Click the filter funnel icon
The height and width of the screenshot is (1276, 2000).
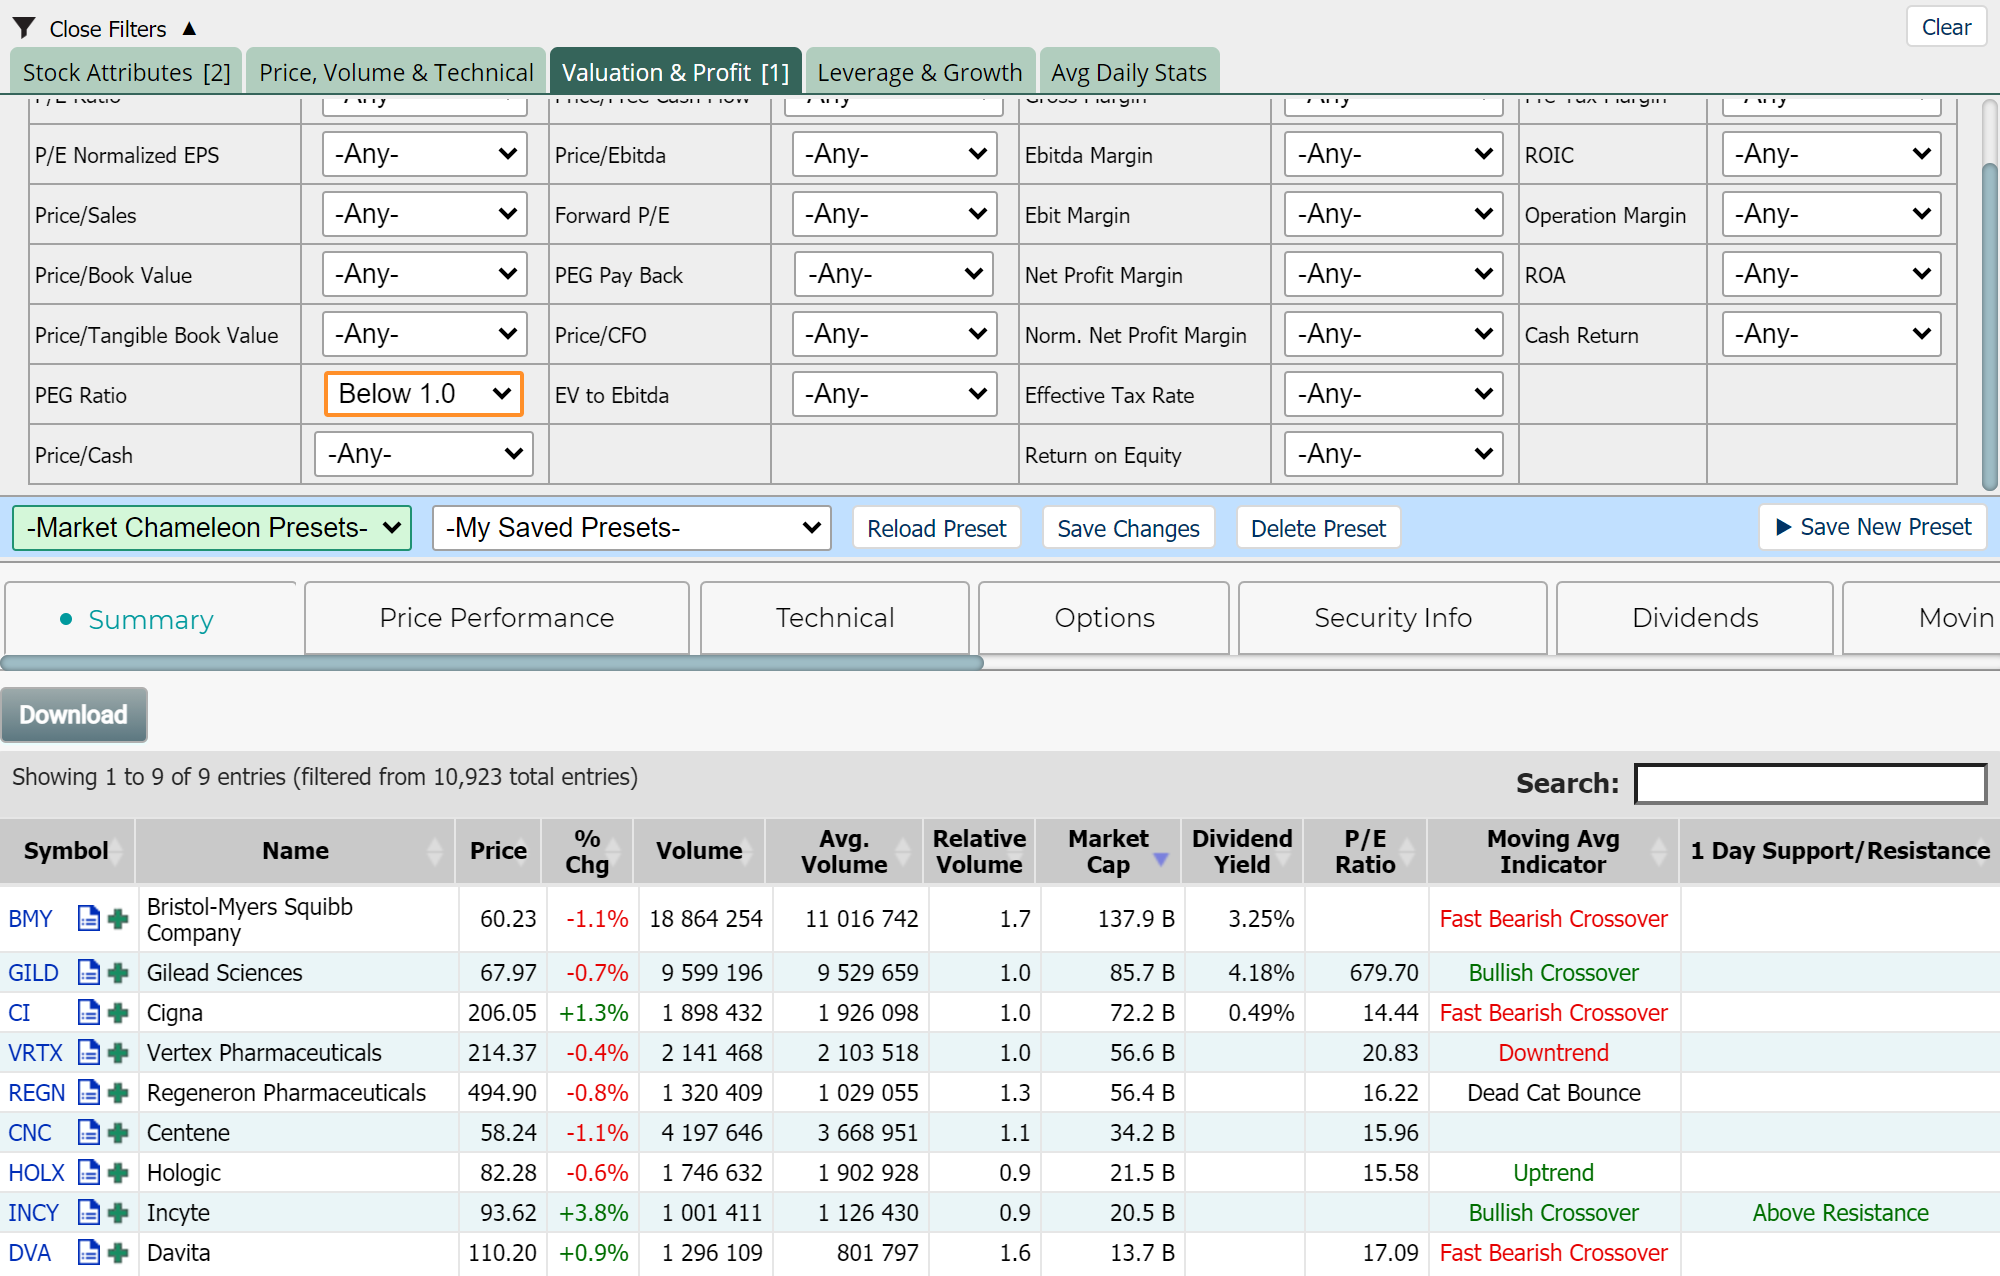(24, 28)
